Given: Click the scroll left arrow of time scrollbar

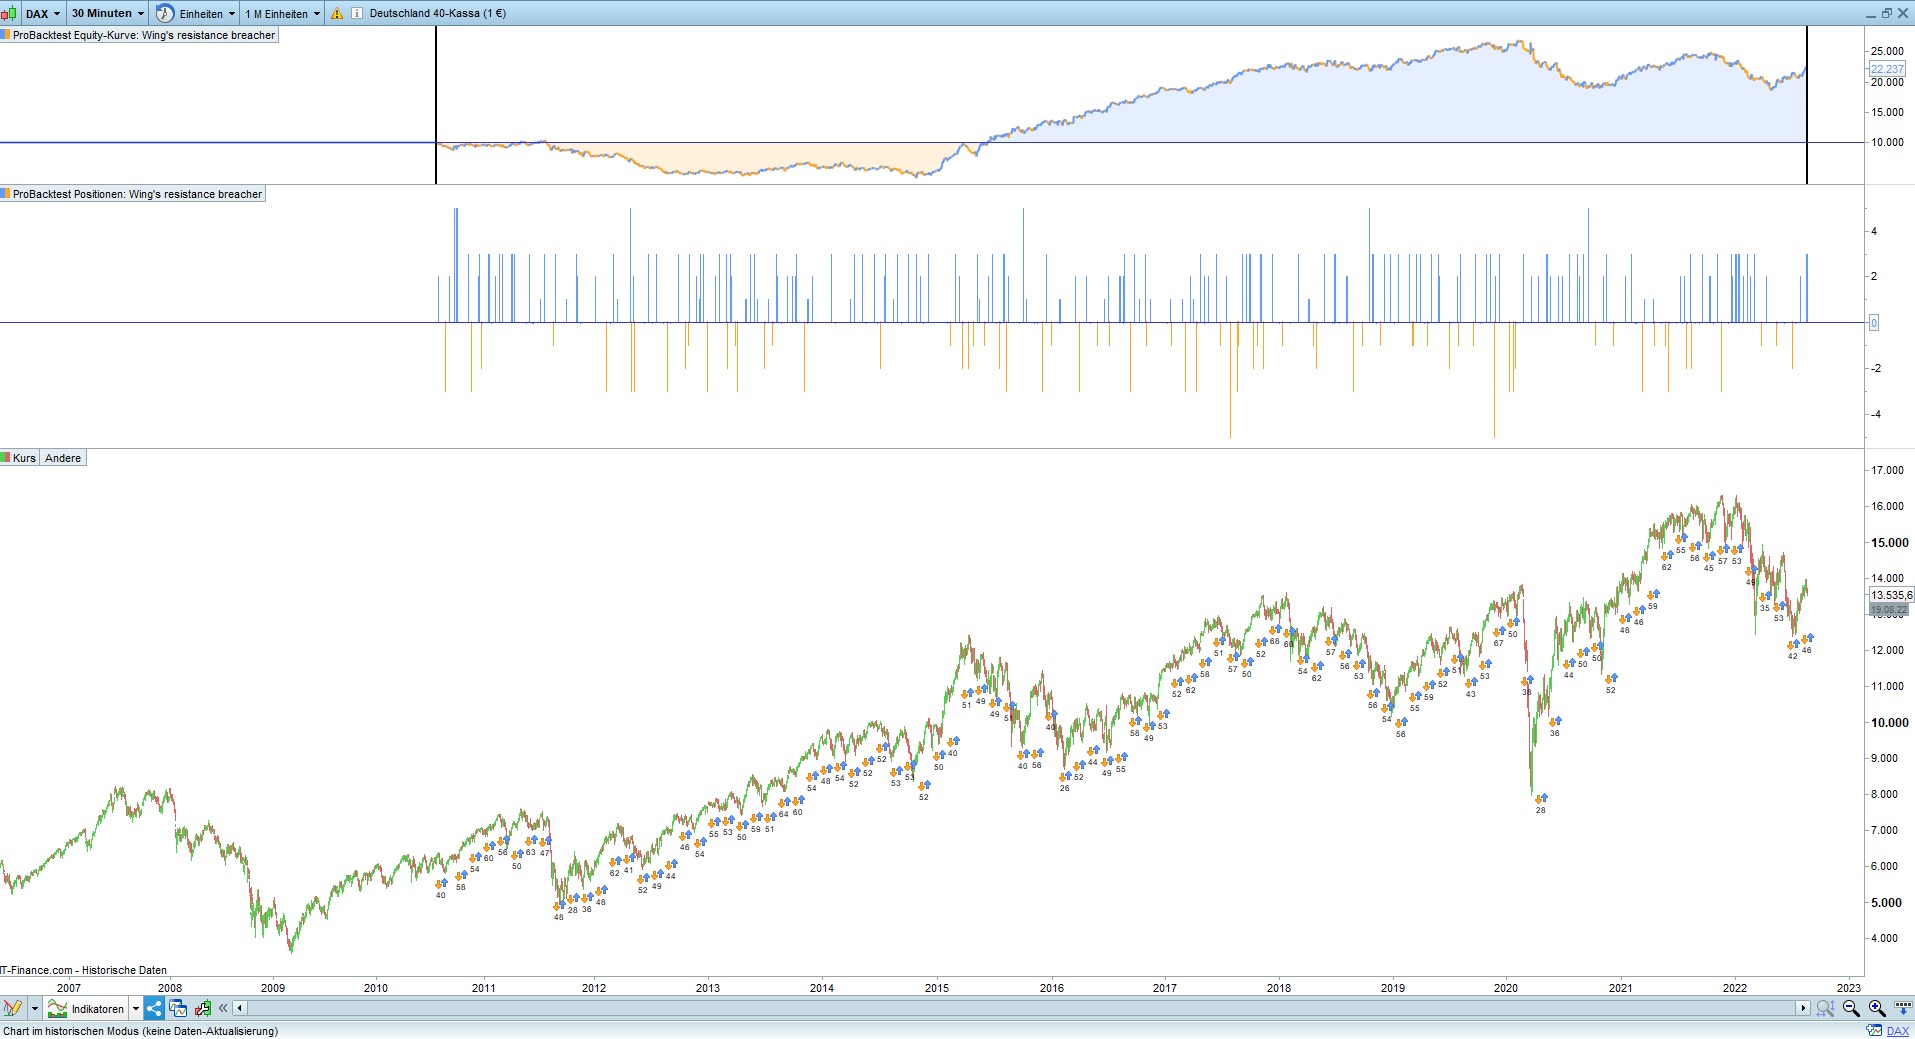Looking at the screenshot, I should [x=240, y=1008].
